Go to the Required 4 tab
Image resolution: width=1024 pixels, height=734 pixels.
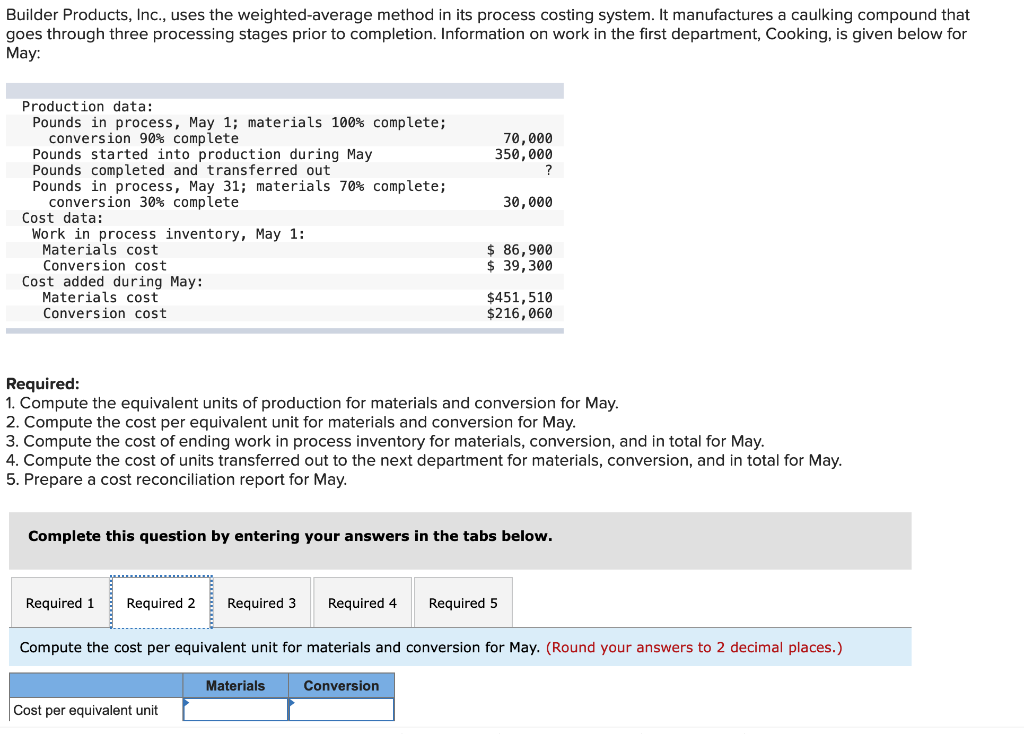pyautogui.click(x=362, y=603)
